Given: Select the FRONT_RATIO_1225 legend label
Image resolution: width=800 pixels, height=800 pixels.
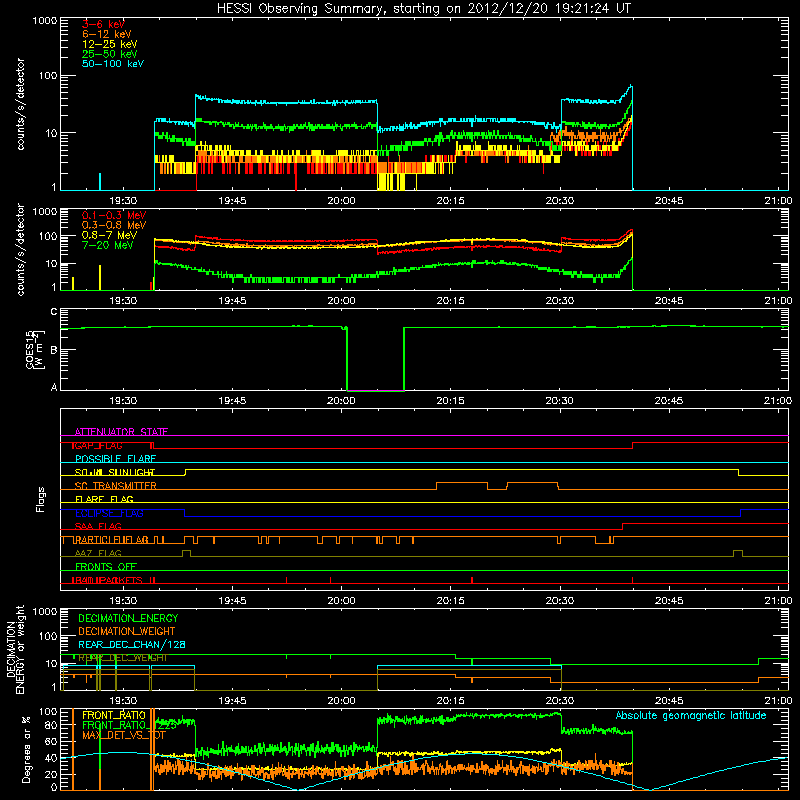Looking at the screenshot, I should point(130,725).
